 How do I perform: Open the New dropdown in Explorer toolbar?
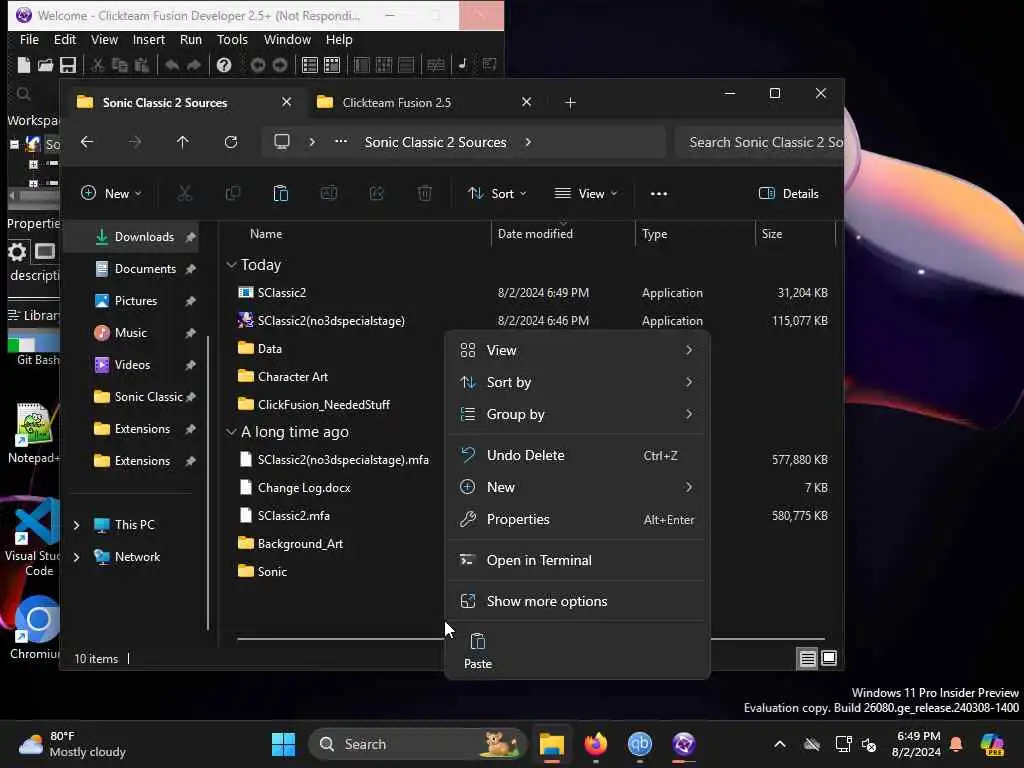pos(110,193)
